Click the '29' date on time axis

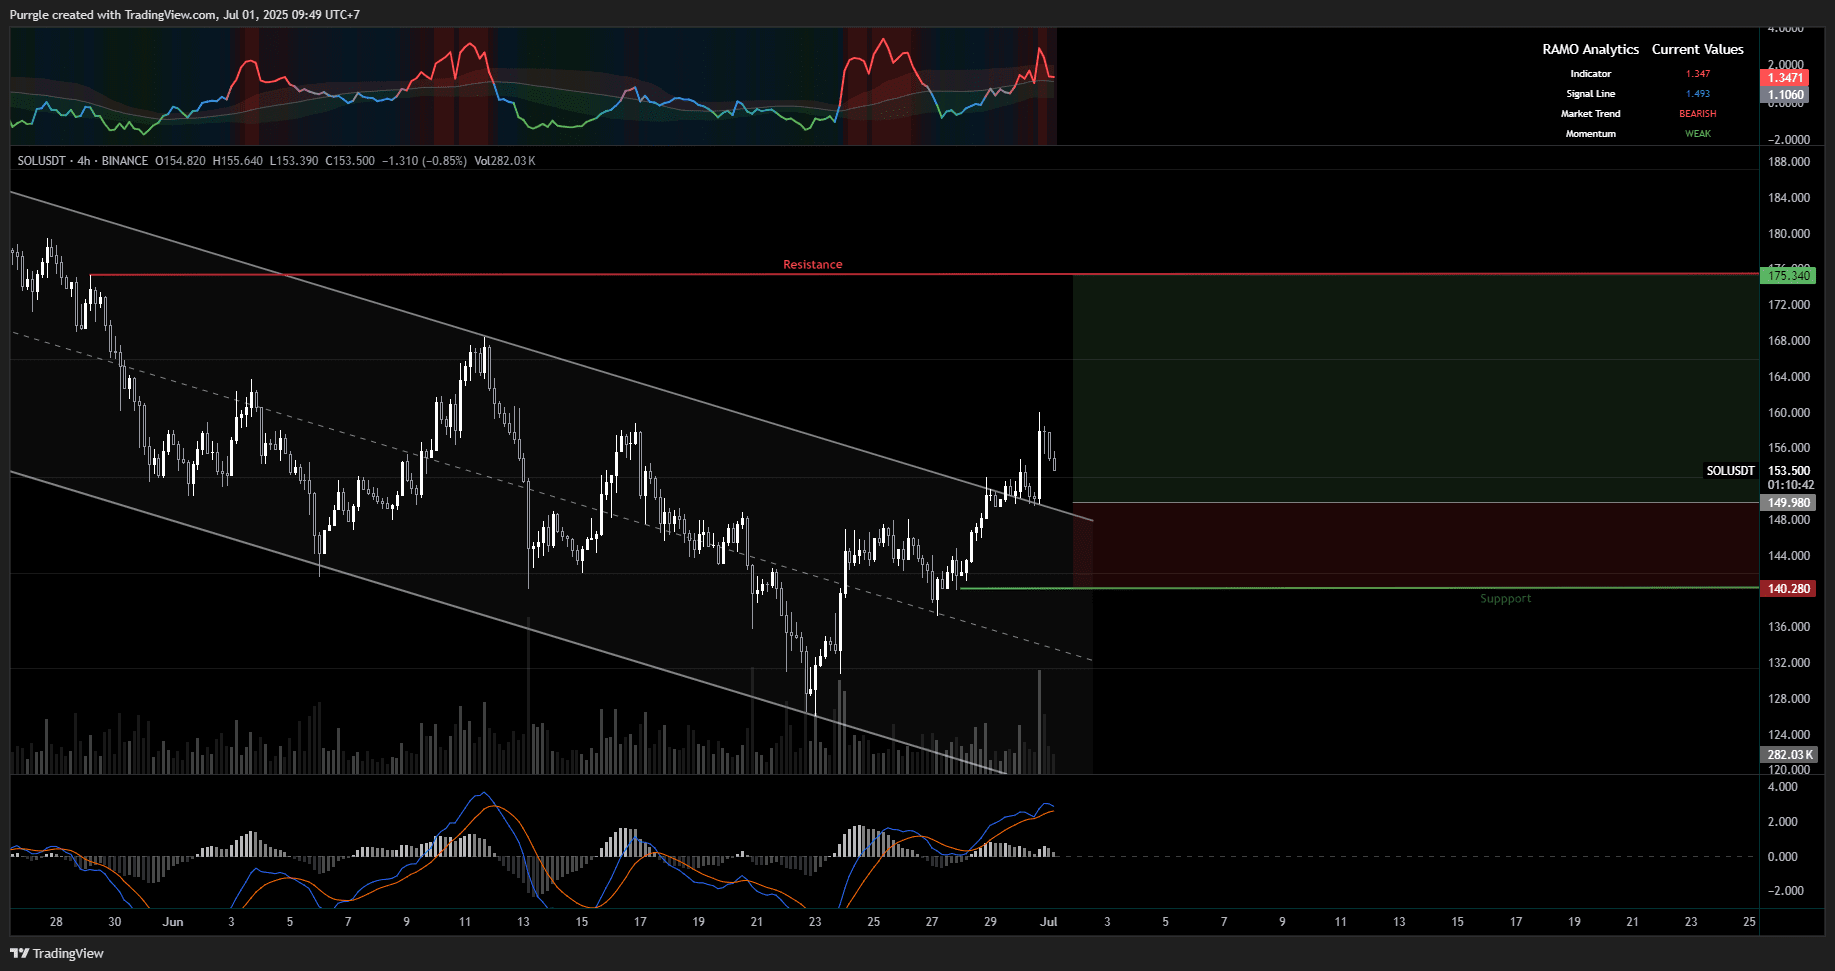pyautogui.click(x=990, y=922)
